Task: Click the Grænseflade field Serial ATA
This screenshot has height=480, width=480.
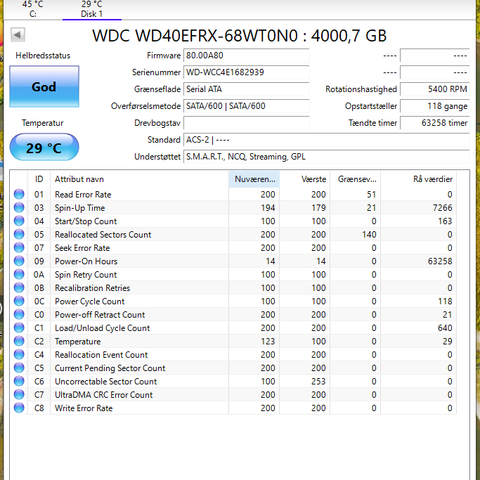Action: [246, 89]
